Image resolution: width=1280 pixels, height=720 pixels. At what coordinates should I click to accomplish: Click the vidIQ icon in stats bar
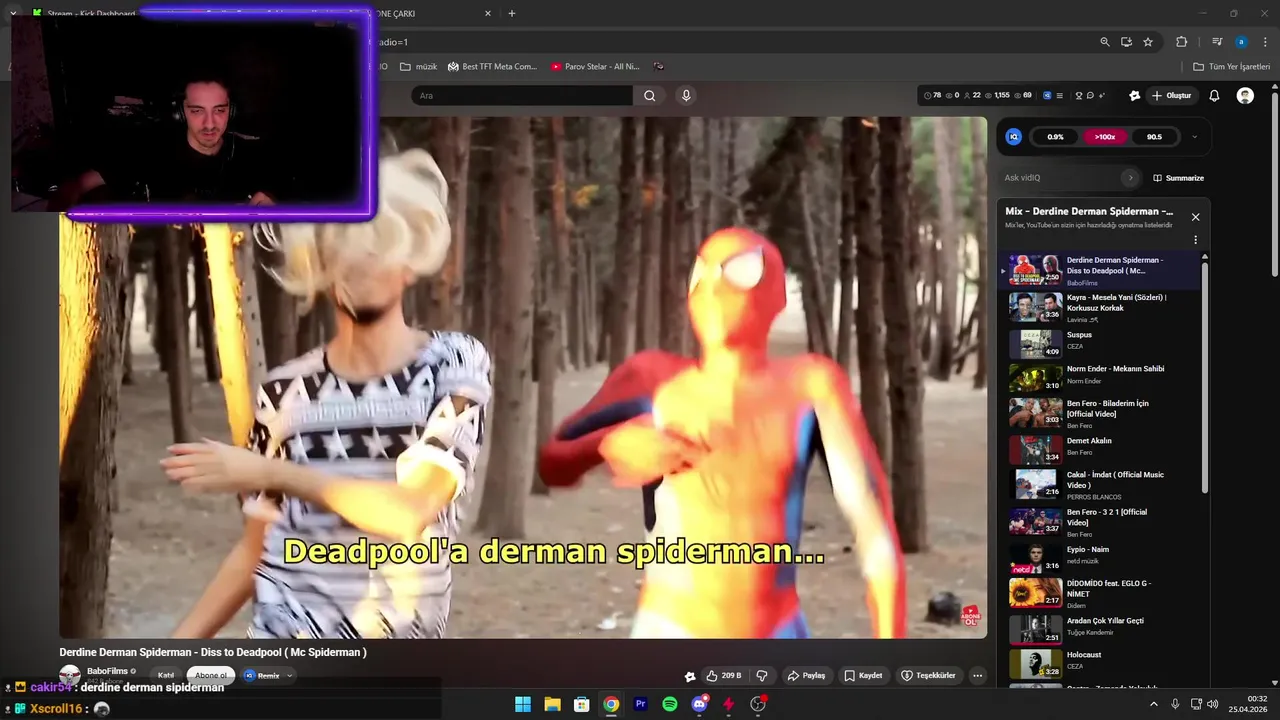tap(1047, 96)
